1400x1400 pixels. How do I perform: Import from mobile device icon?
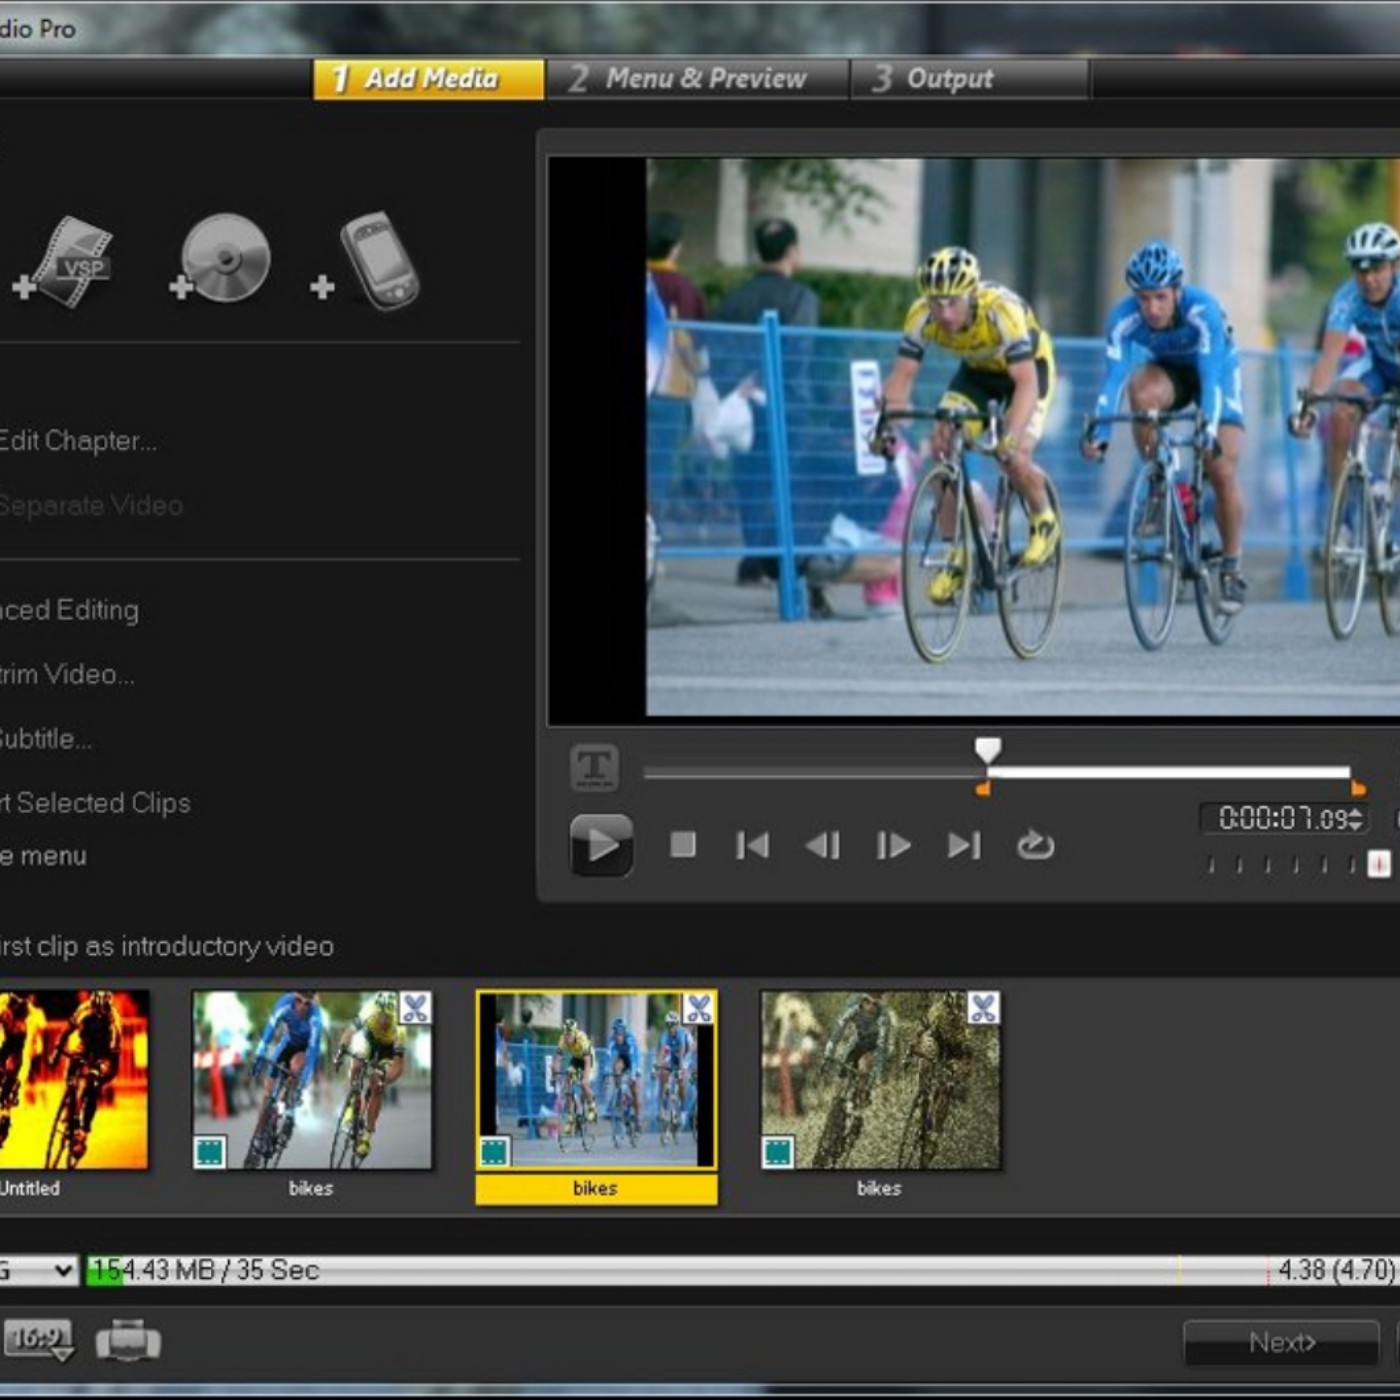pos(367,260)
